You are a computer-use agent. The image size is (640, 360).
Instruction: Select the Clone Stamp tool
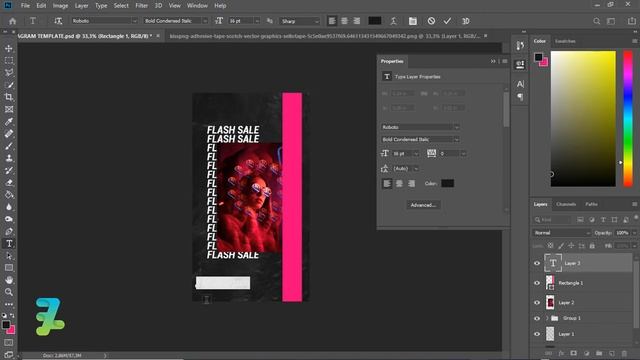click(9, 158)
